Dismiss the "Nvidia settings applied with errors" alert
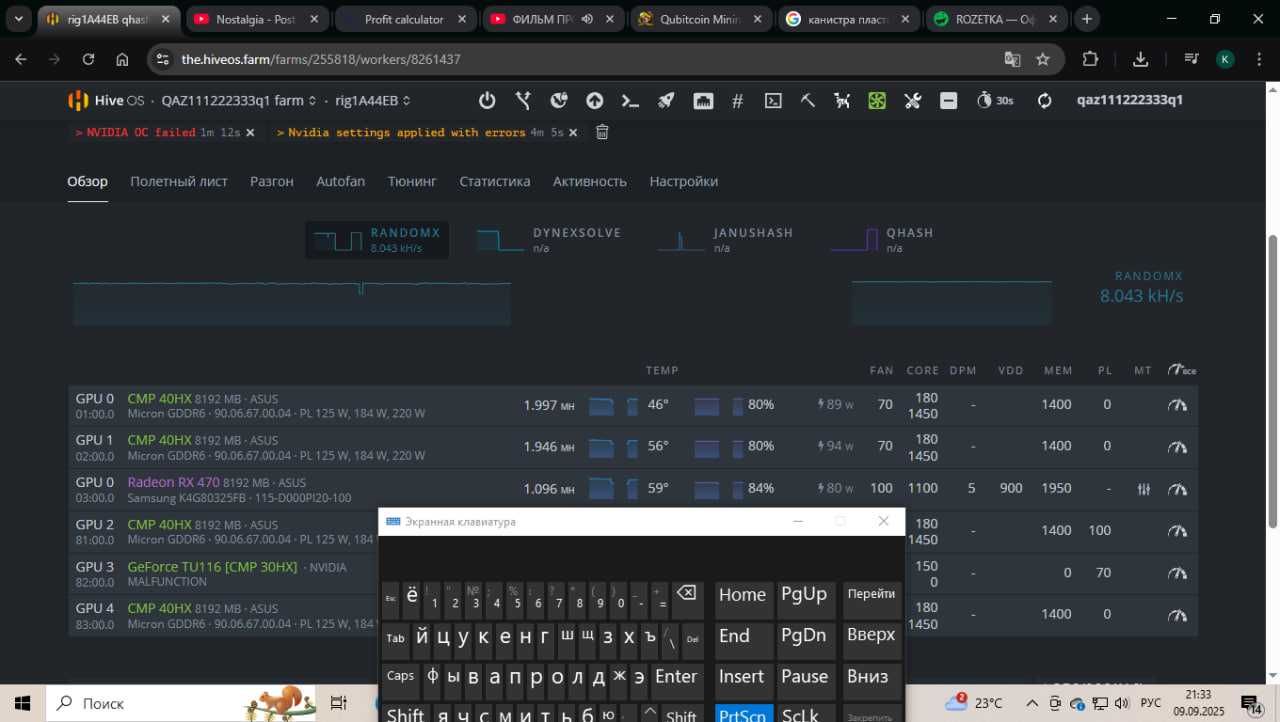 coord(572,132)
